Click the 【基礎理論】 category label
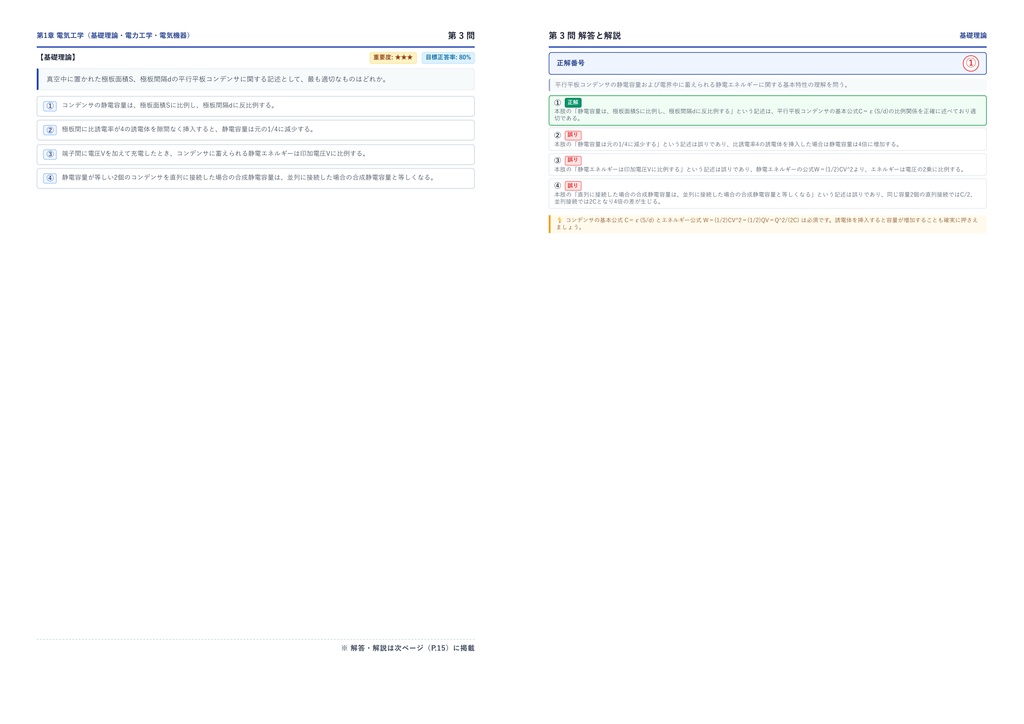Screen dimensions: 1024x724 click(57, 57)
